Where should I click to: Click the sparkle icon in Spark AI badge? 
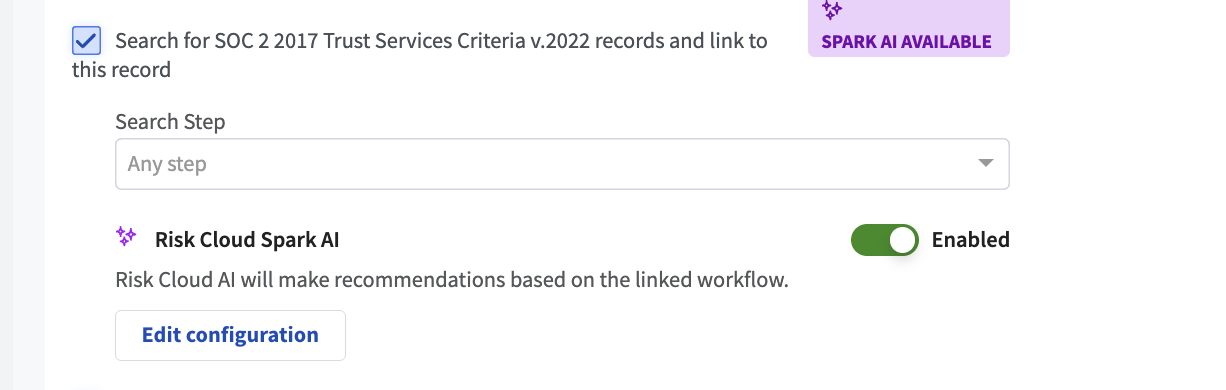[832, 11]
